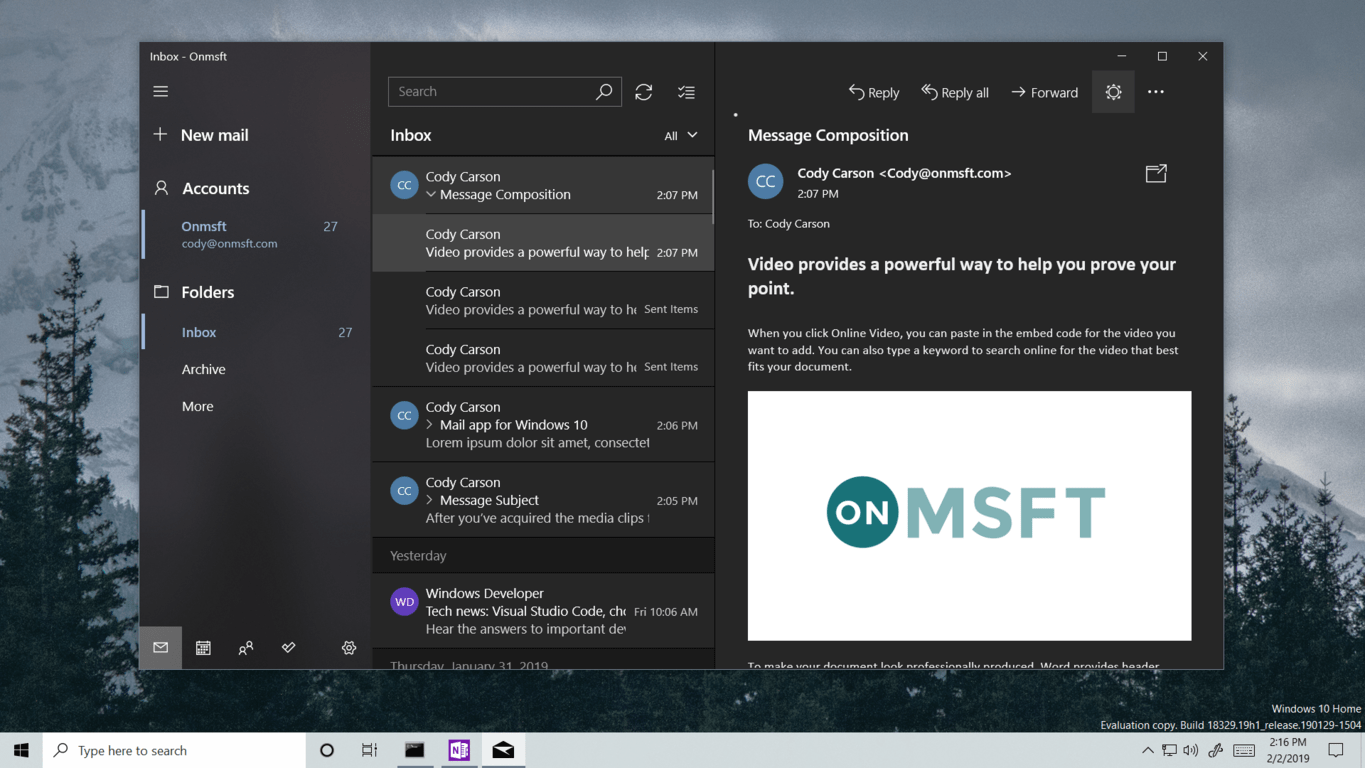This screenshot has height=768, width=1365.
Task: Click the message list scrollbar
Action: pos(712,196)
